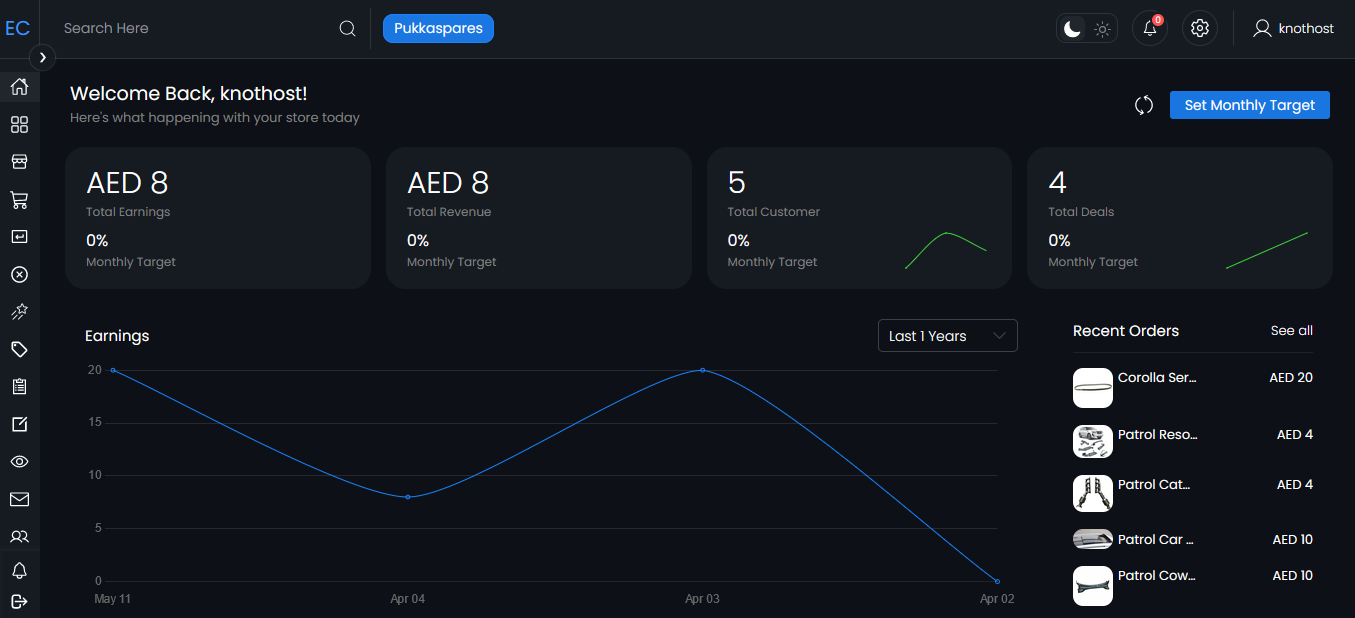This screenshot has height=618, width=1355.
Task: Open the shopping cart icon in sidebar
Action: [19, 200]
